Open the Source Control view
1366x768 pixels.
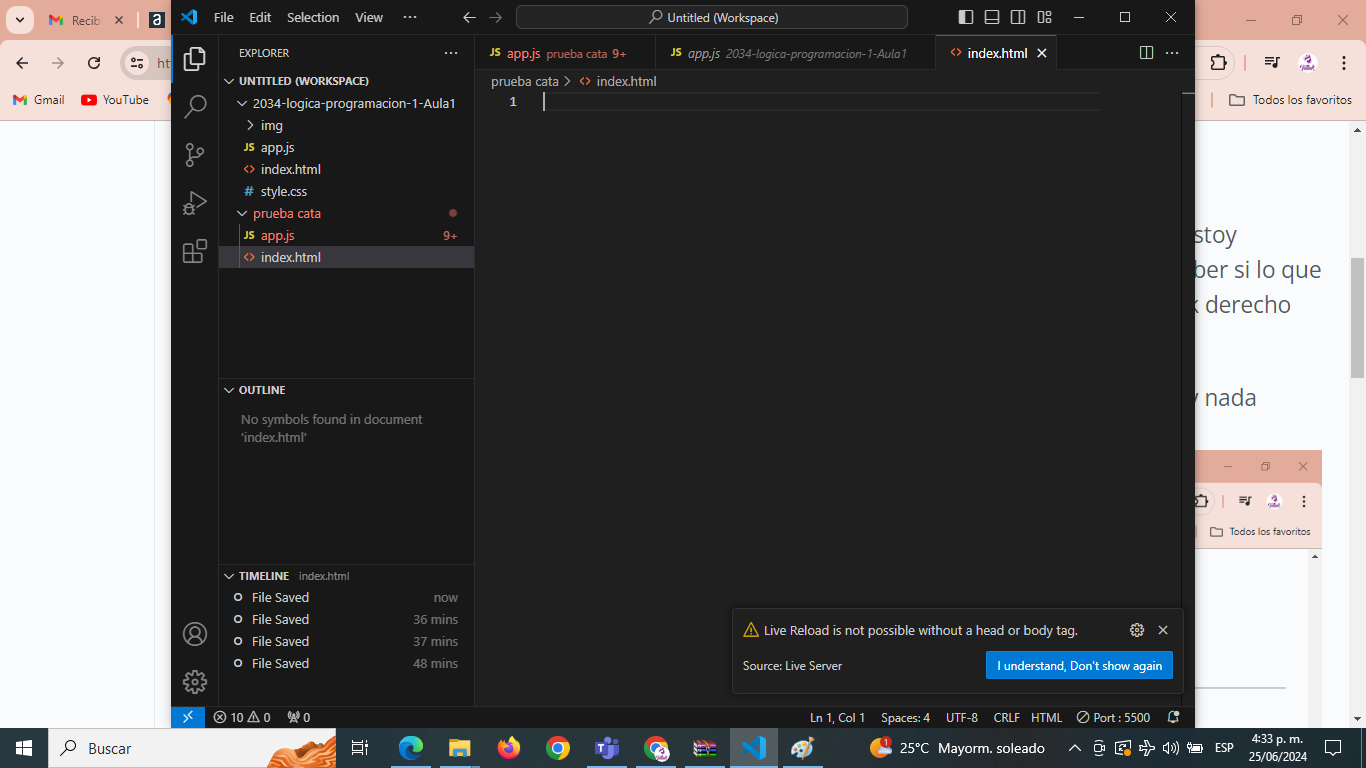pyautogui.click(x=195, y=155)
